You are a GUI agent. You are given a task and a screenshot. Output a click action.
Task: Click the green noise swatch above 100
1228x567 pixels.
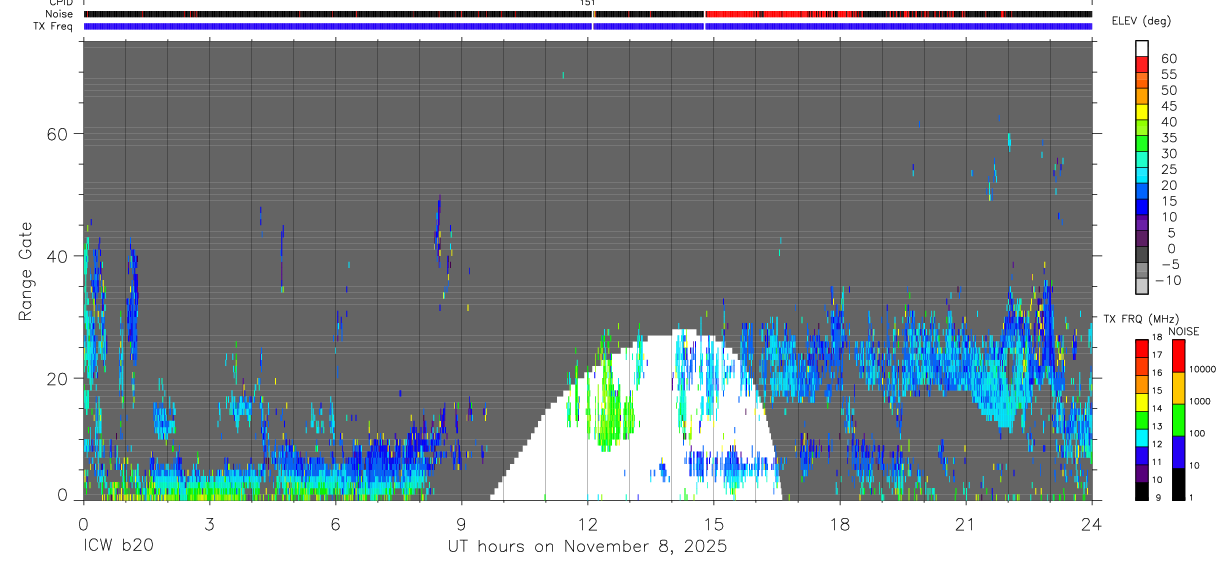pos(1178,419)
